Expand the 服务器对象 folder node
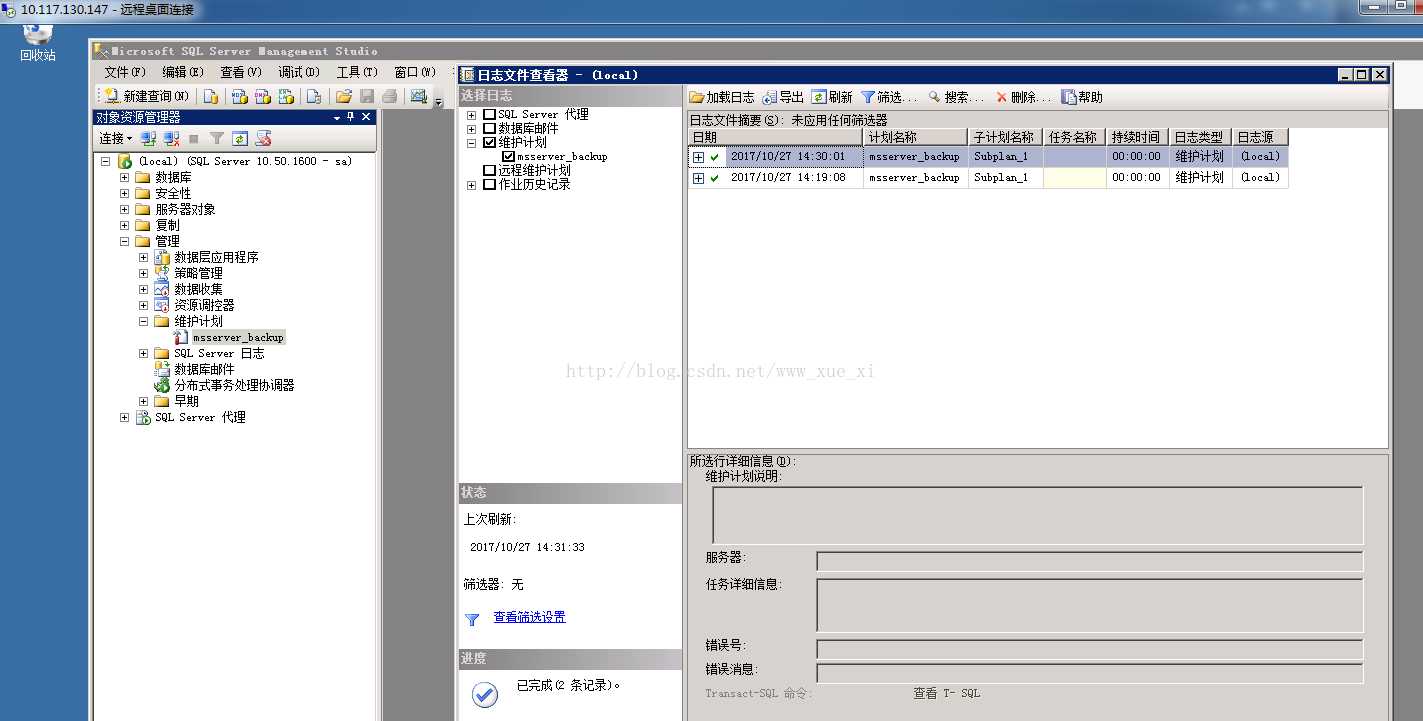This screenshot has height=721, width=1423. click(125, 209)
